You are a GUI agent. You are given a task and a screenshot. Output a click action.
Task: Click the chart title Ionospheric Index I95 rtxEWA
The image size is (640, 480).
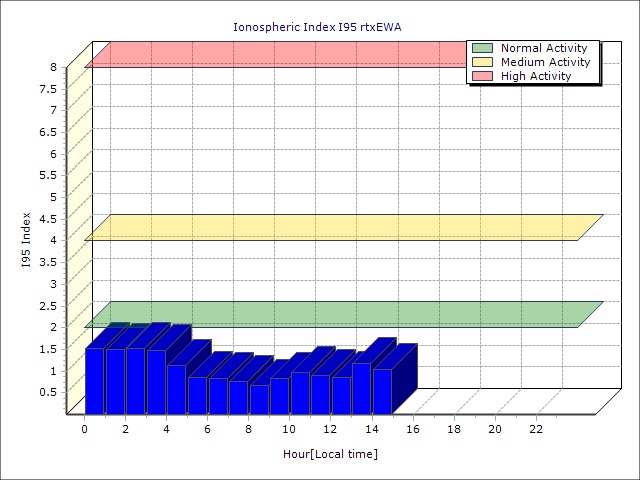pyautogui.click(x=317, y=27)
